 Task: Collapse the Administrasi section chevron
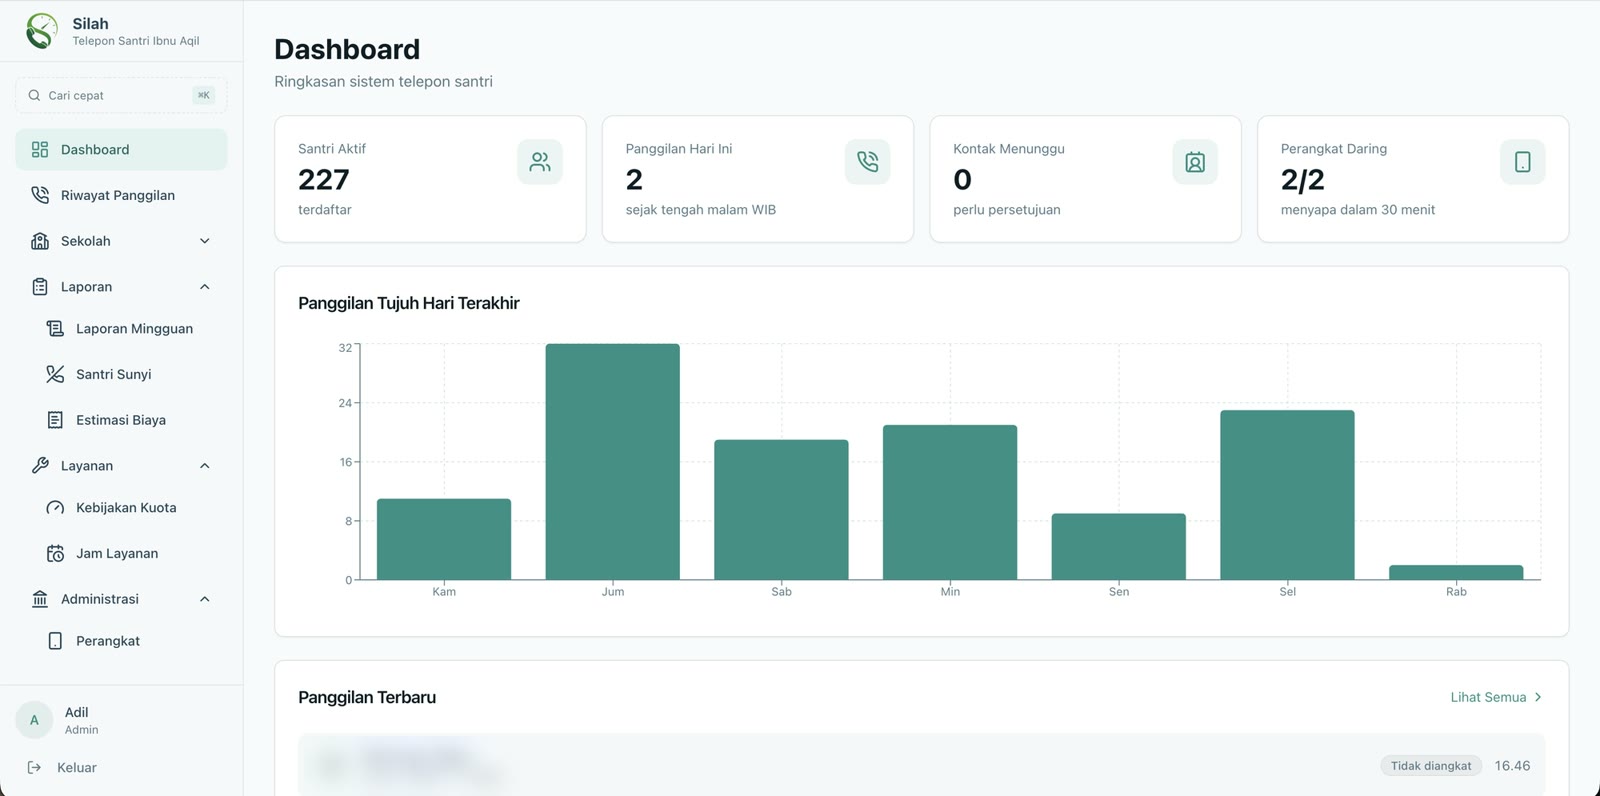coord(205,599)
